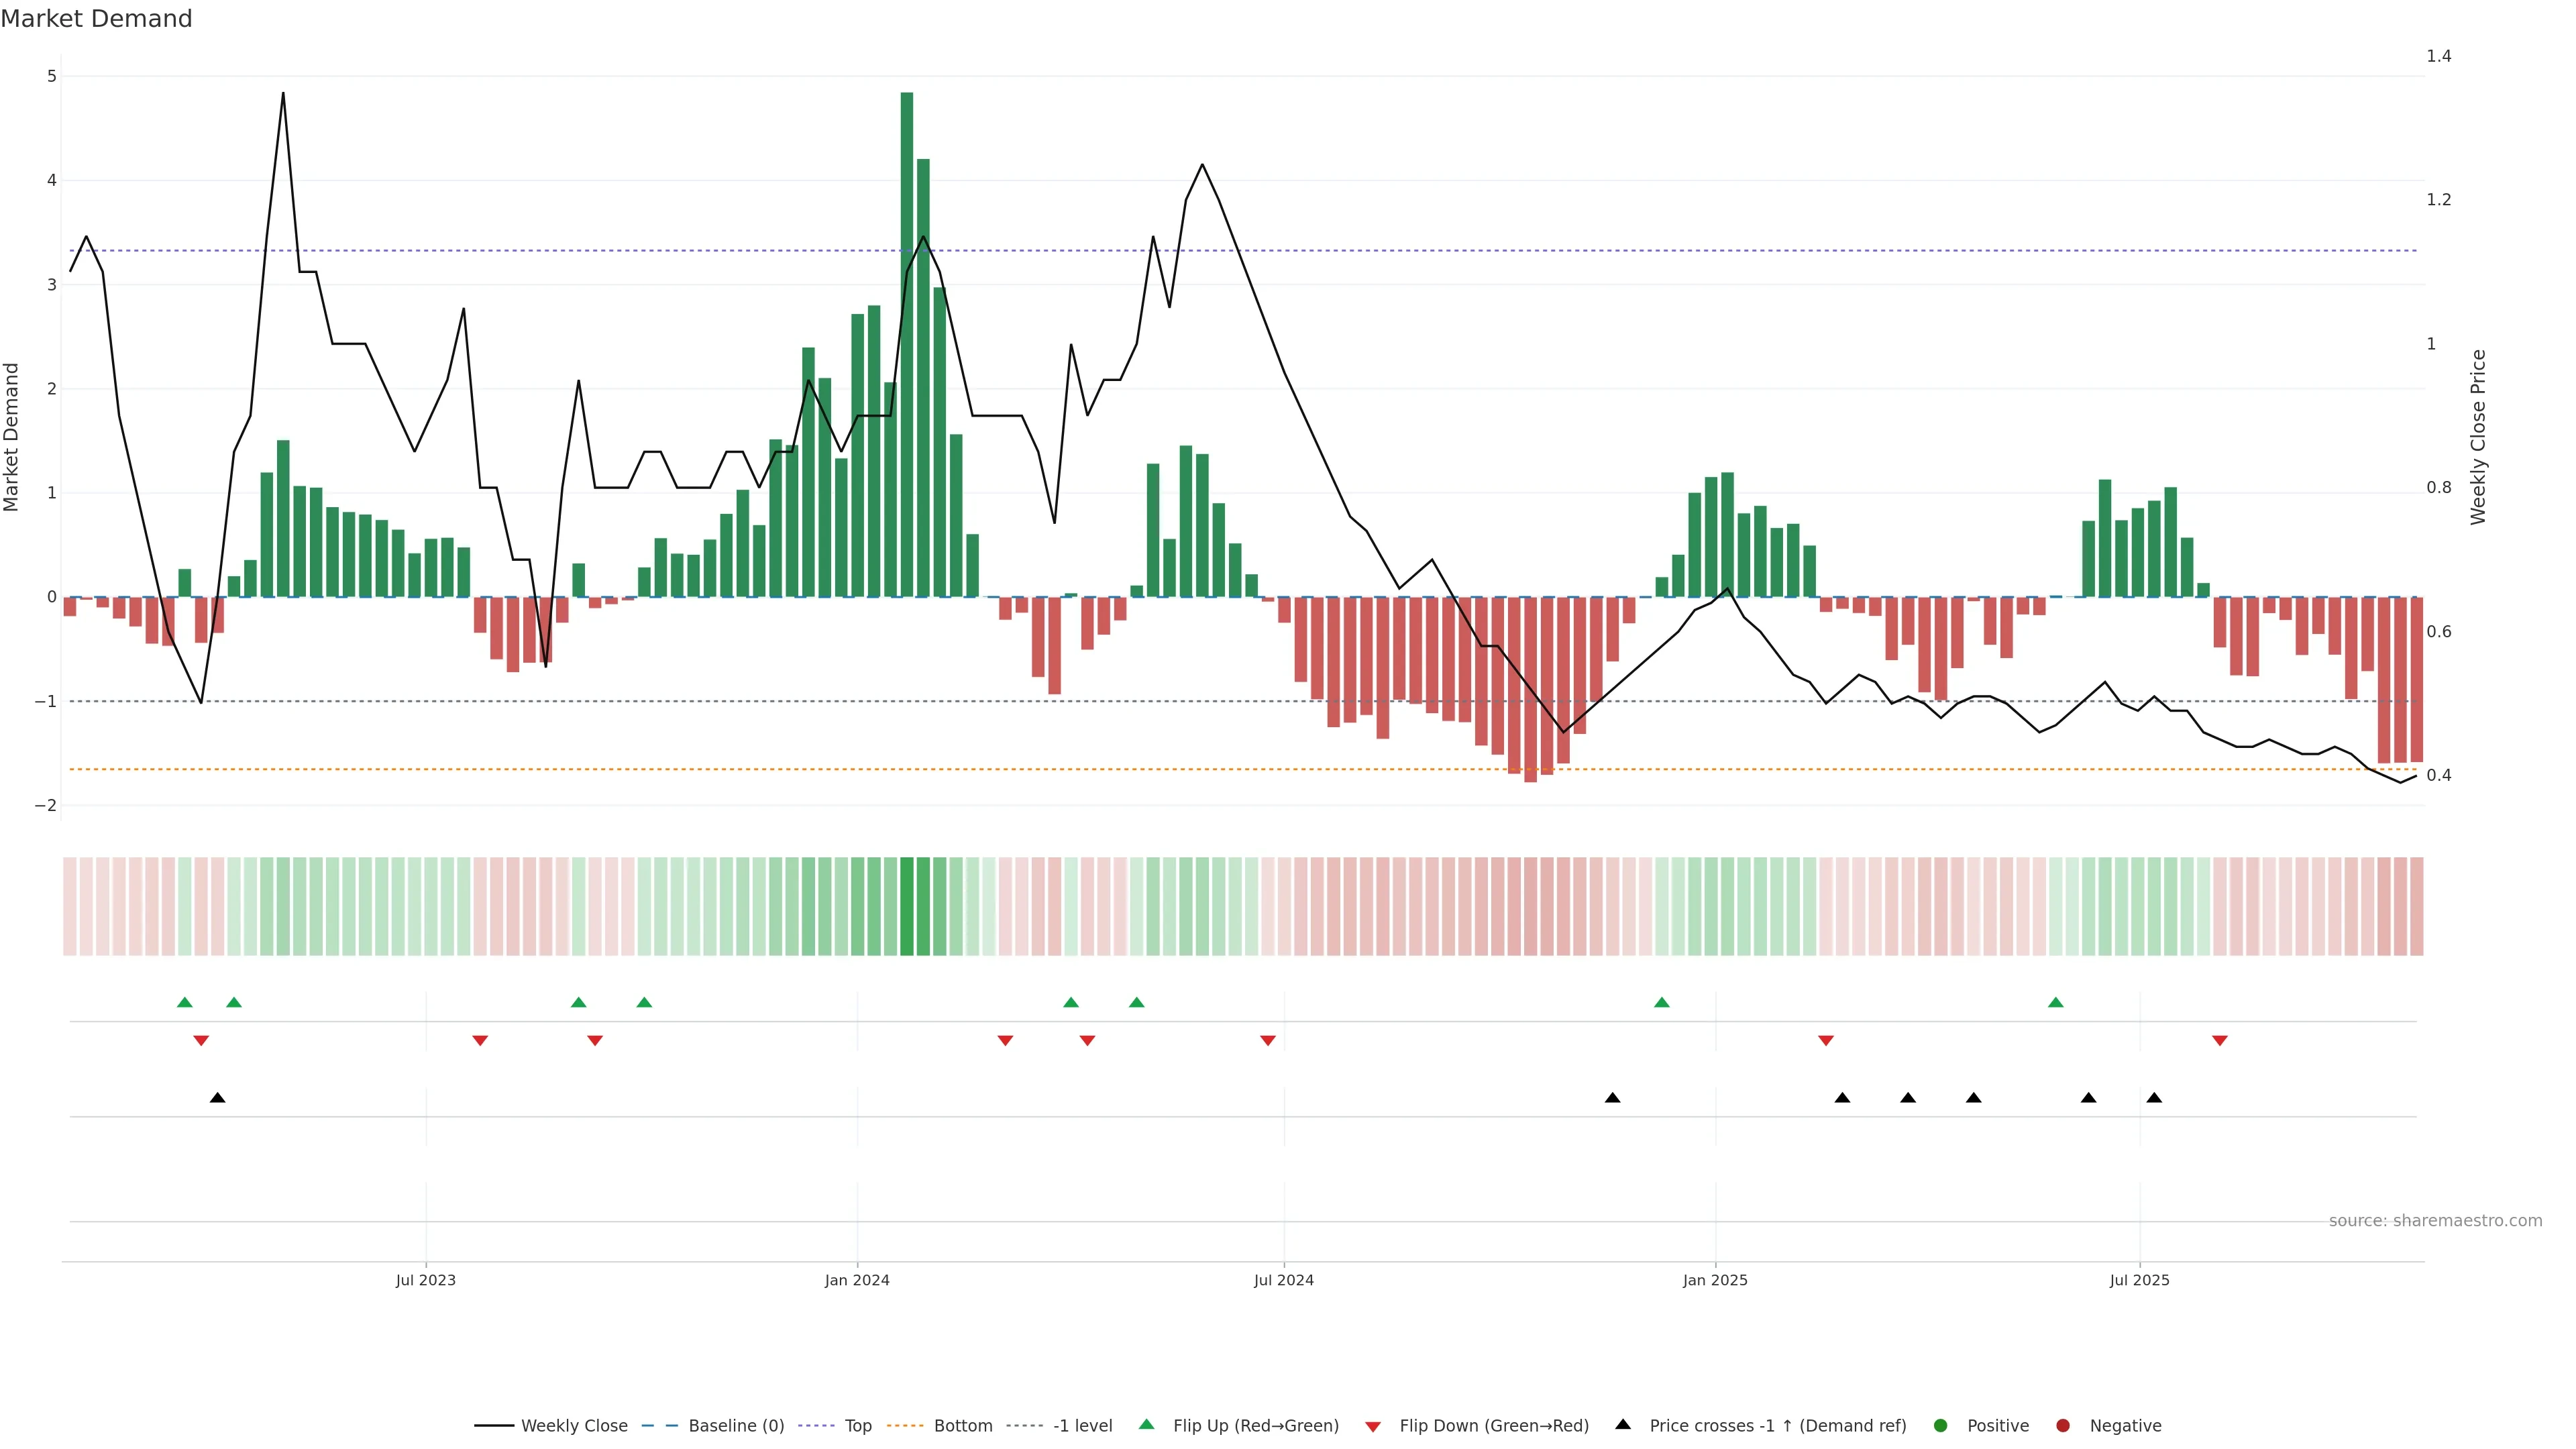Click the -1 level legend item
2576x1449 pixels.
pos(1082,1425)
